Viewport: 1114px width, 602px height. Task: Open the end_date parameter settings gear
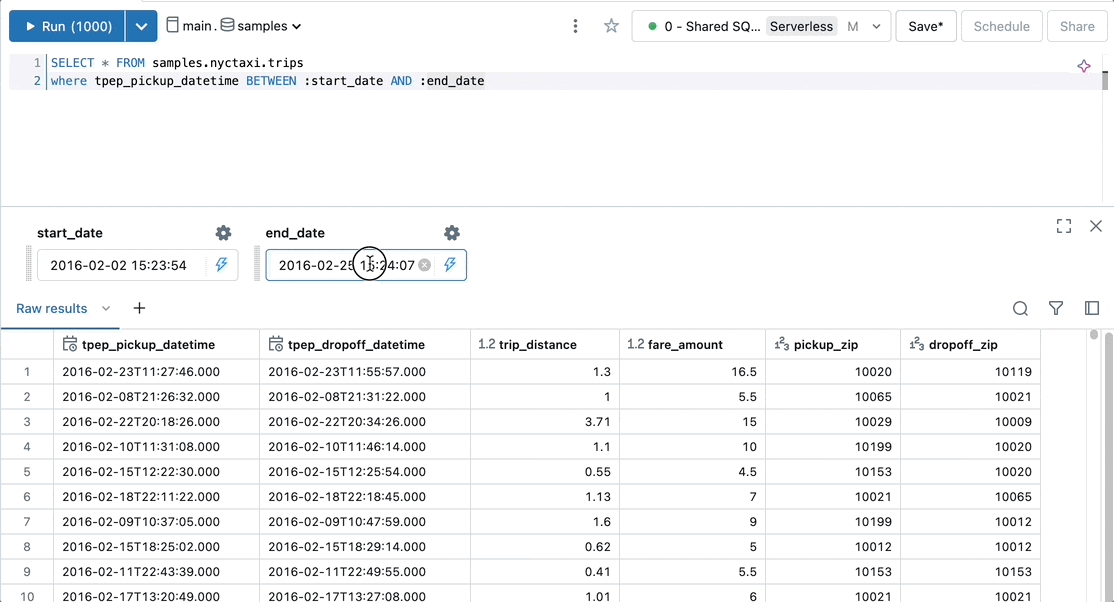452,233
